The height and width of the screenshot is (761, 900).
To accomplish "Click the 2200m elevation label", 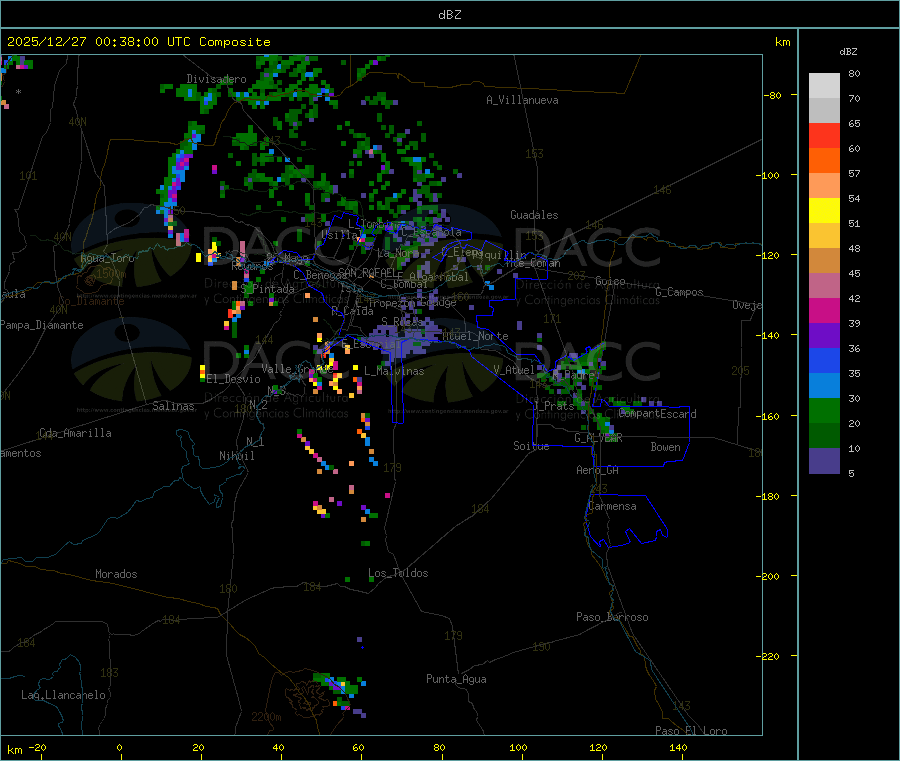I will (x=266, y=717).
